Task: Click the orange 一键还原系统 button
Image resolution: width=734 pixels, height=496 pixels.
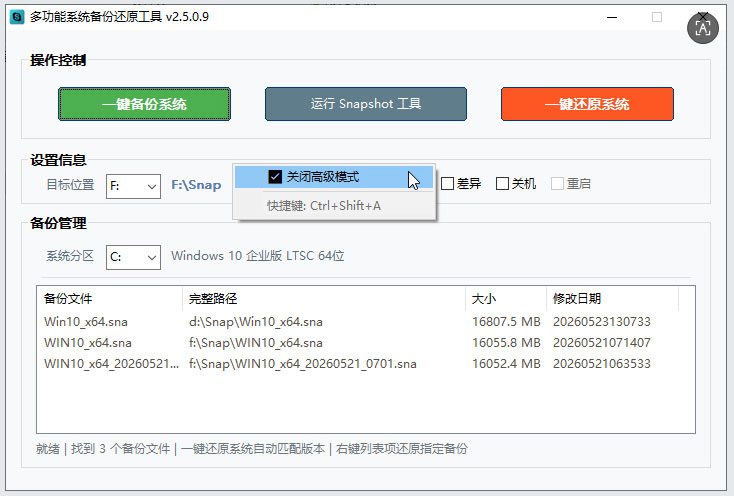Action: point(587,104)
